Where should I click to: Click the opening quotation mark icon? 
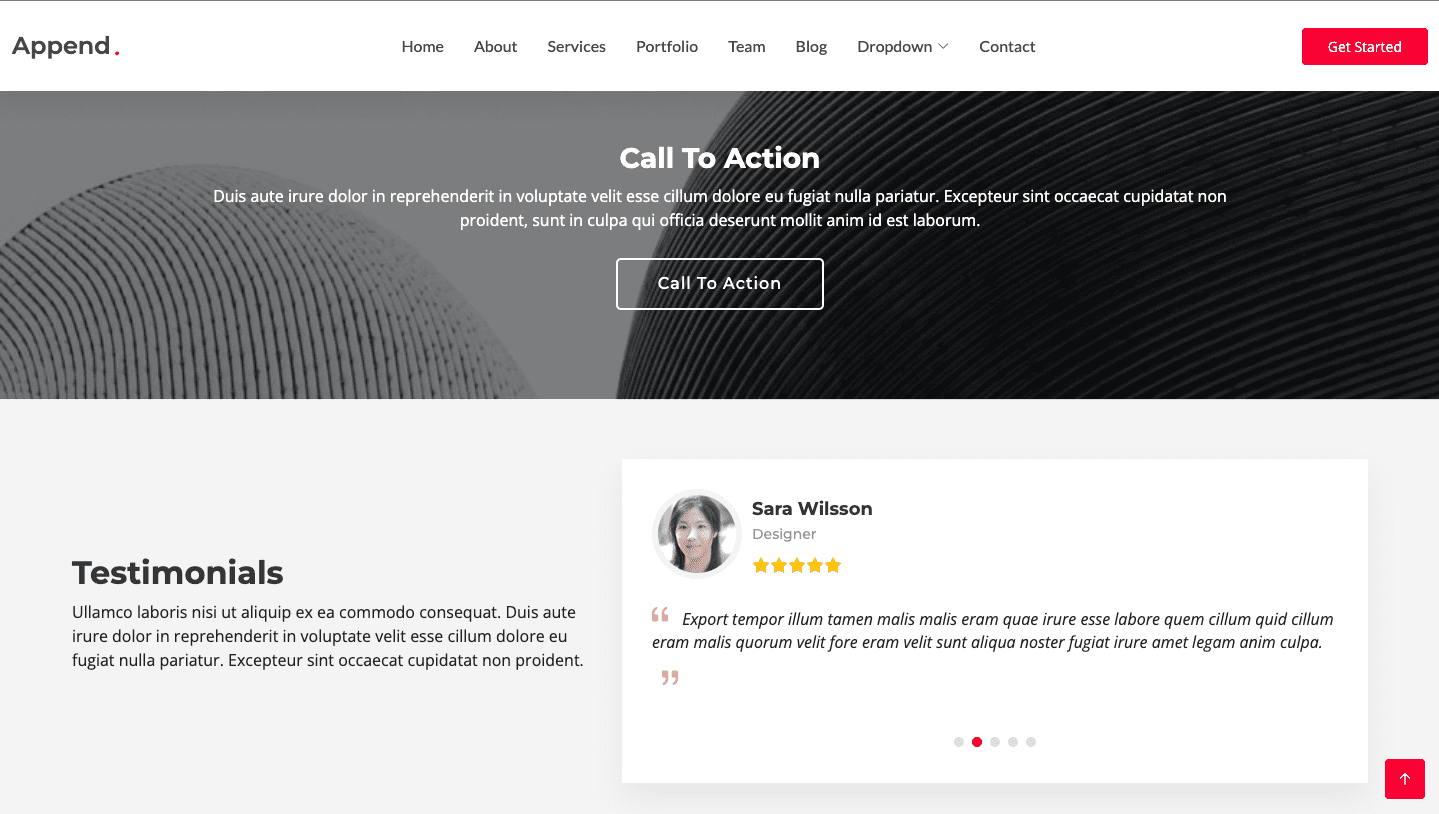[660, 615]
